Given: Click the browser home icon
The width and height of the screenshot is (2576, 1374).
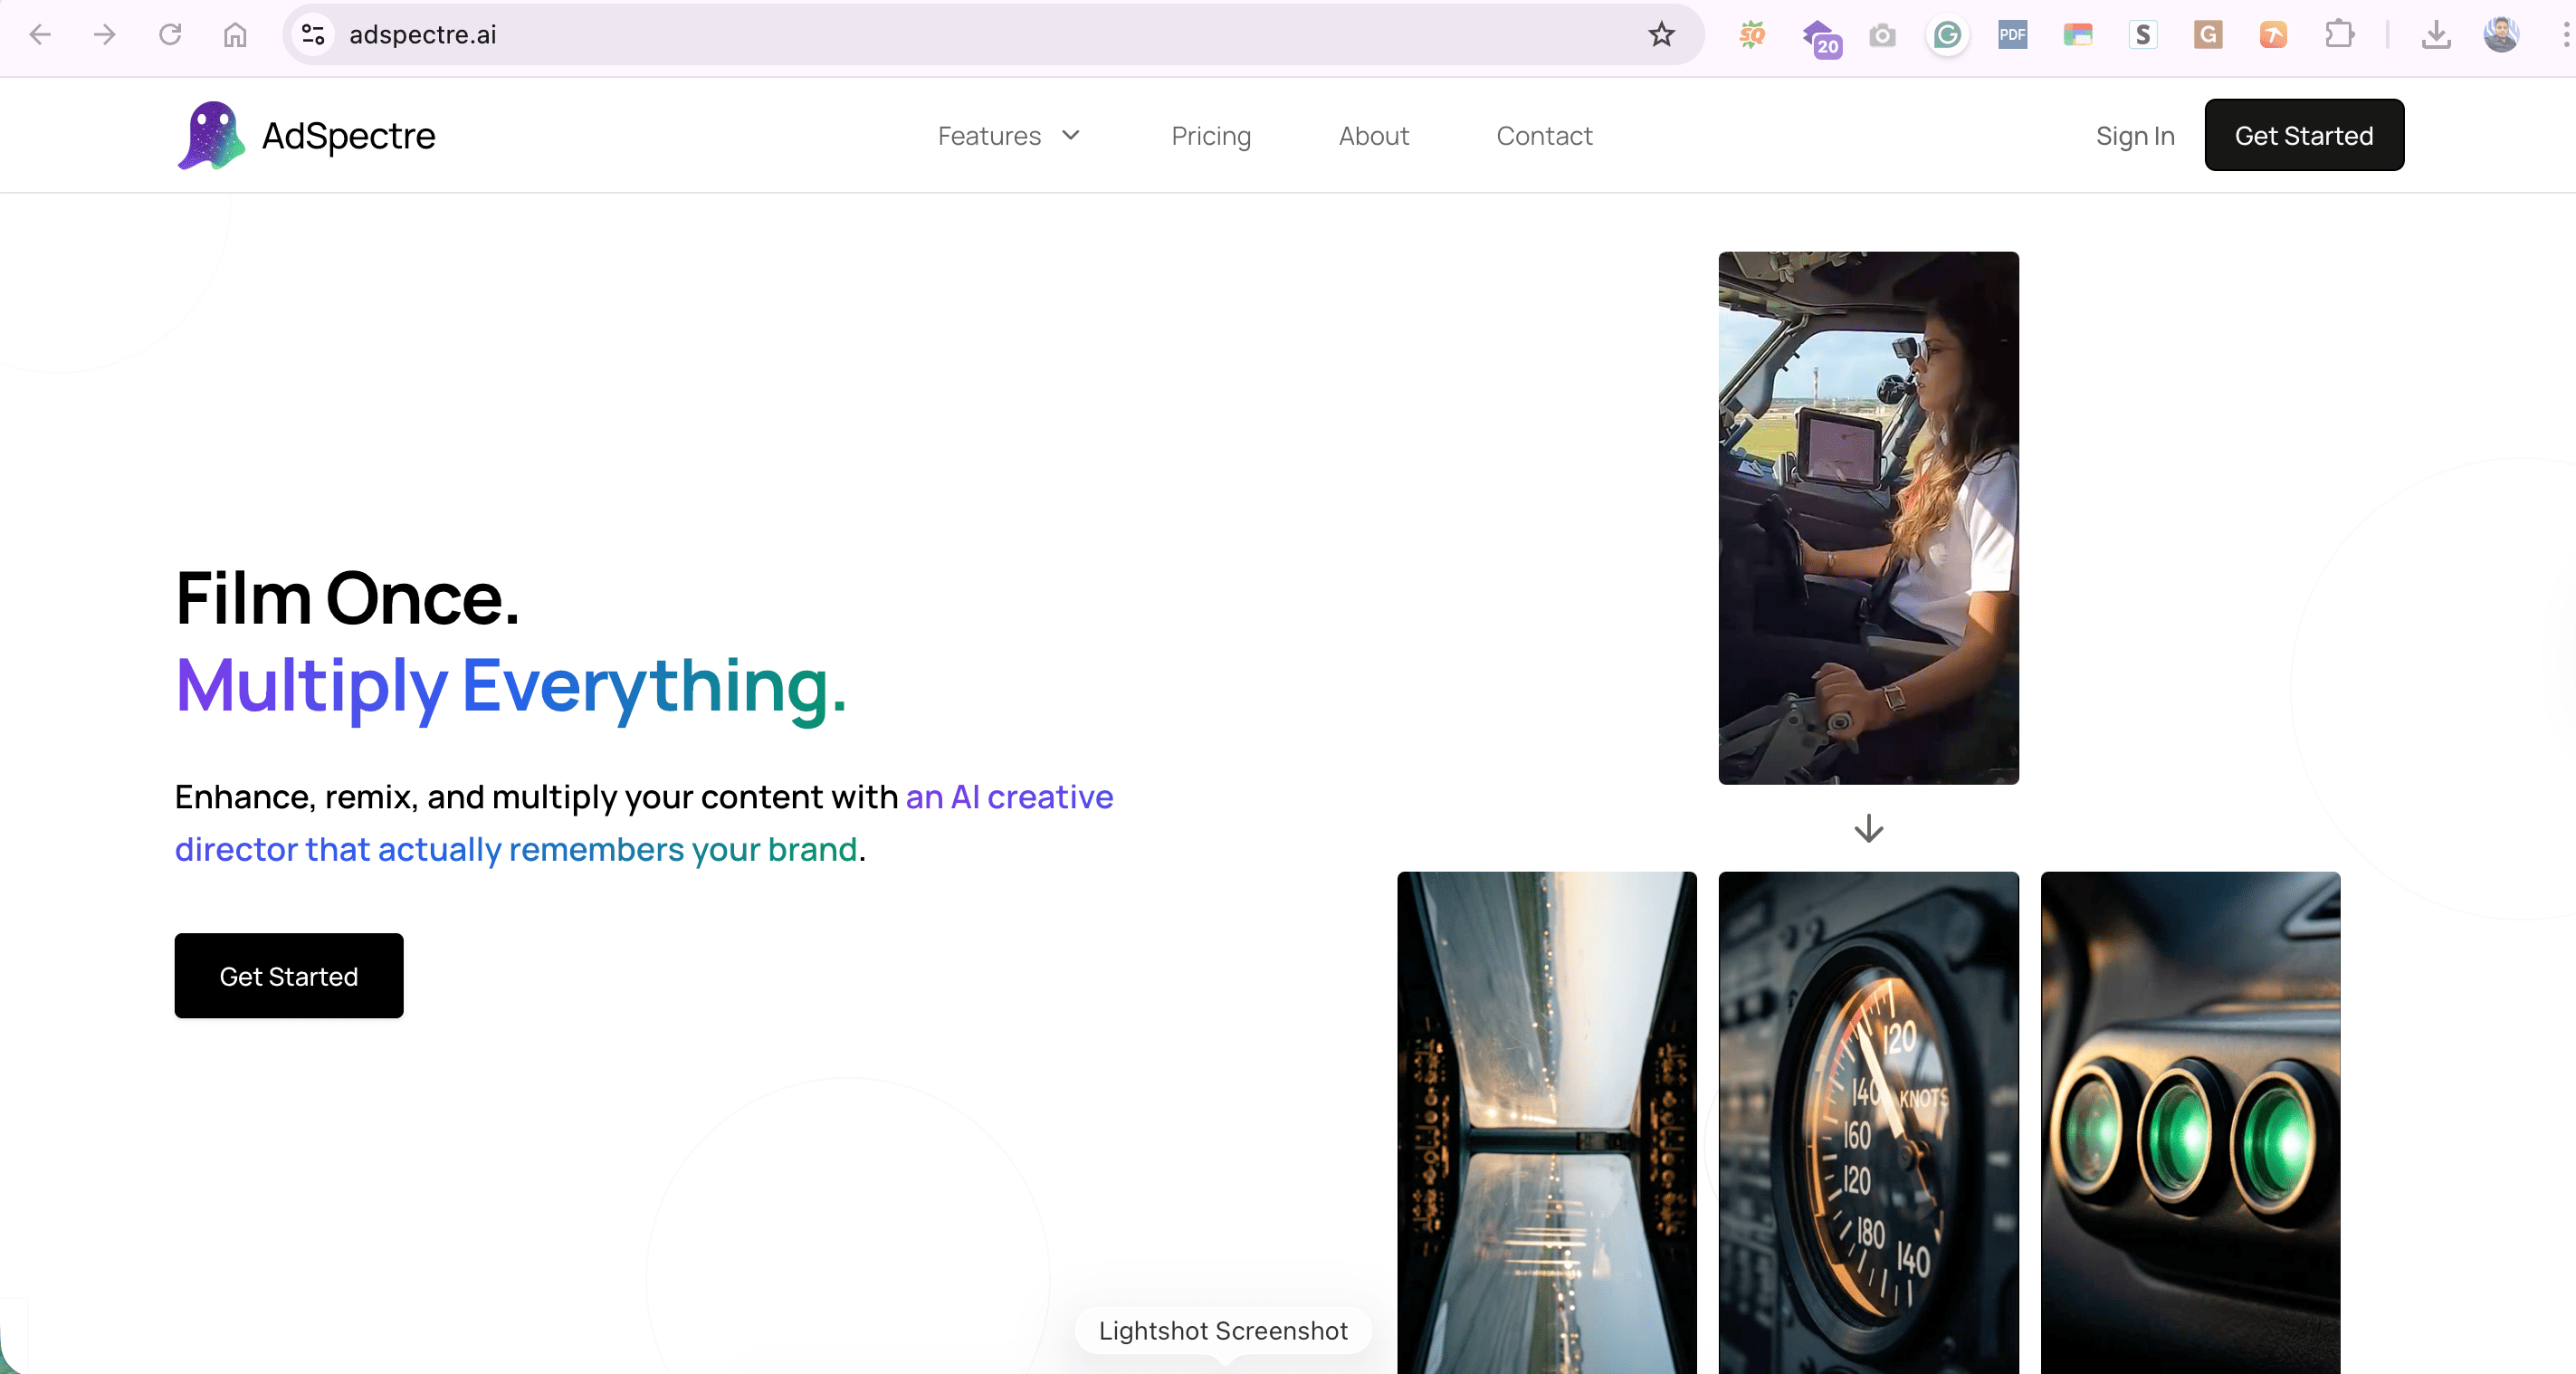Looking at the screenshot, I should coord(235,35).
